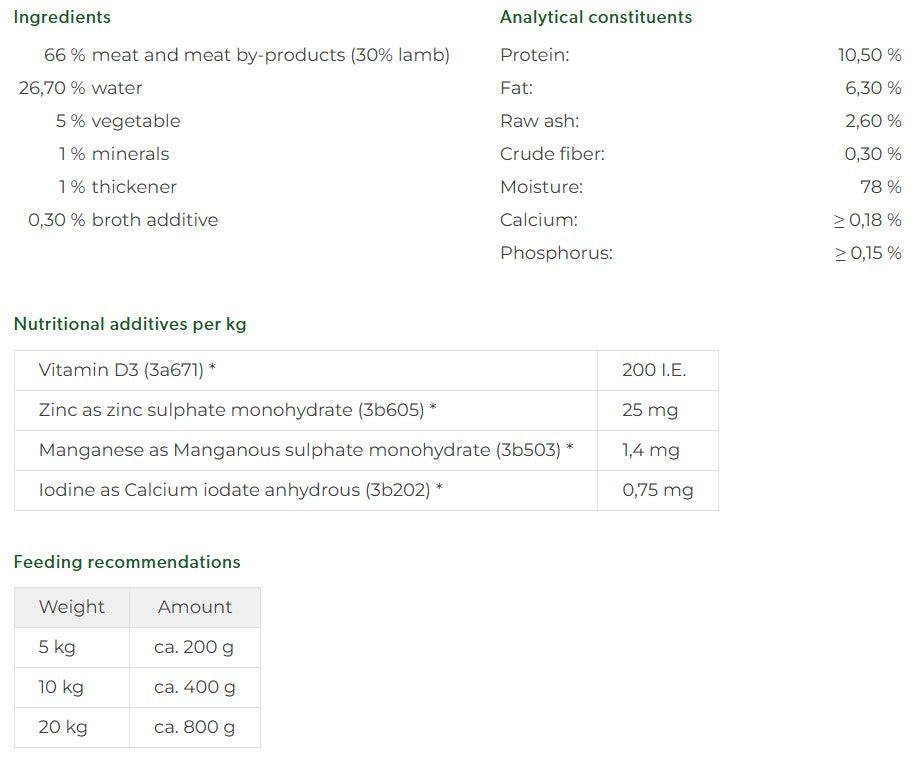
Task: Select the Zinc sulphate monohydrate row
Action: [366, 410]
